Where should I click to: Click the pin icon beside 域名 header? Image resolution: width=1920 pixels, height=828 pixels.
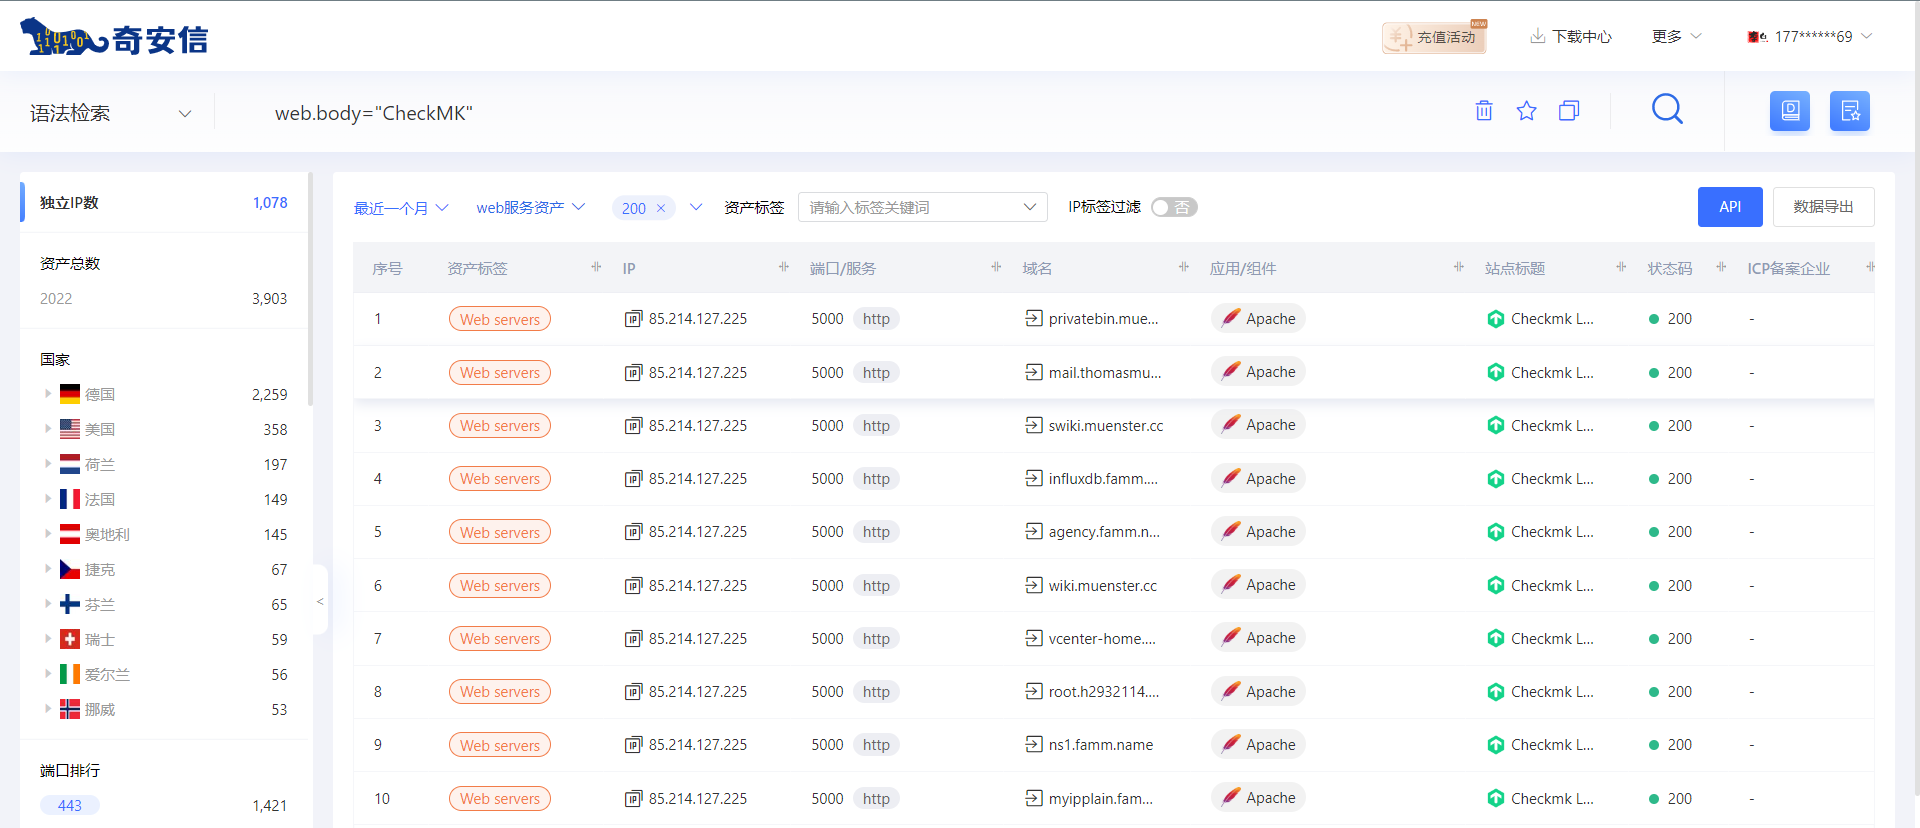[1184, 267]
